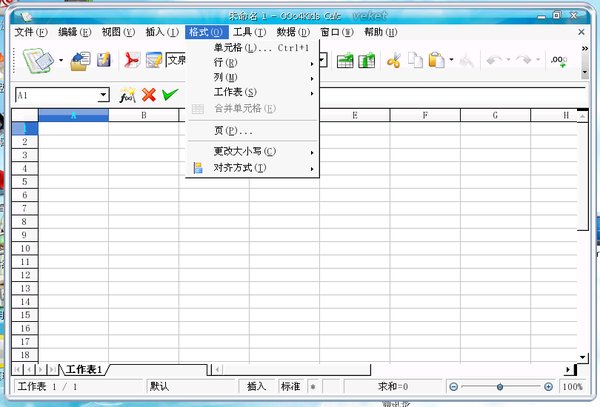Screen dimensions: 600x407
Task: Select column F header
Action: point(425,115)
